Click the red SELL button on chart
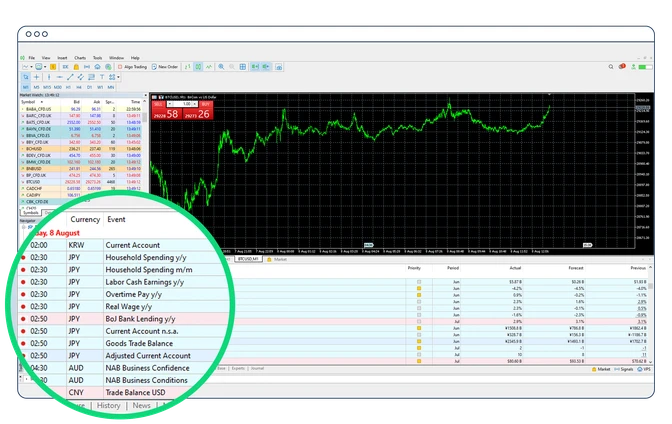Screen dimensions: 672x424 pyautogui.click(x=158, y=104)
